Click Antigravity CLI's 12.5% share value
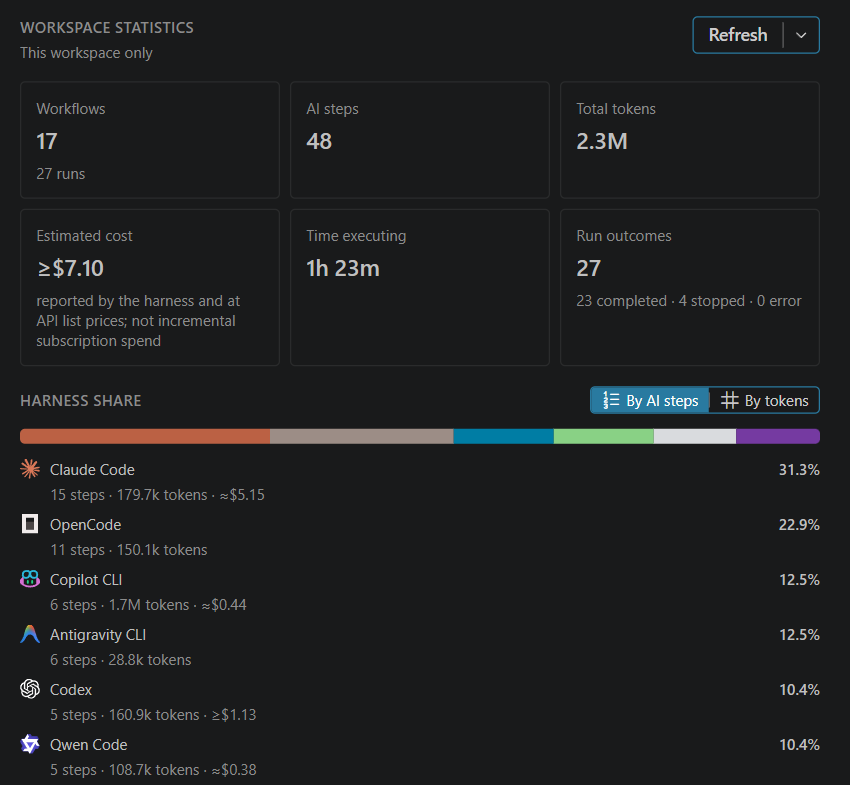 pos(799,635)
